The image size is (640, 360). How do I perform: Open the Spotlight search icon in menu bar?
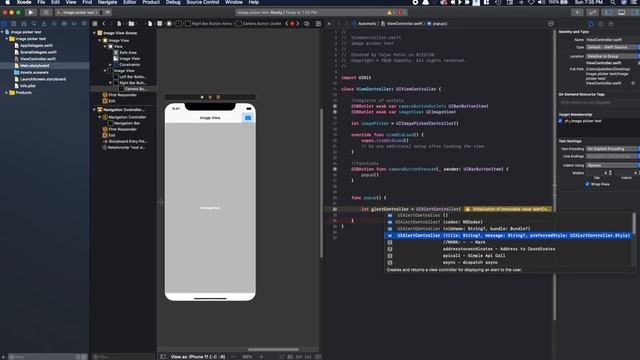coord(613,2)
